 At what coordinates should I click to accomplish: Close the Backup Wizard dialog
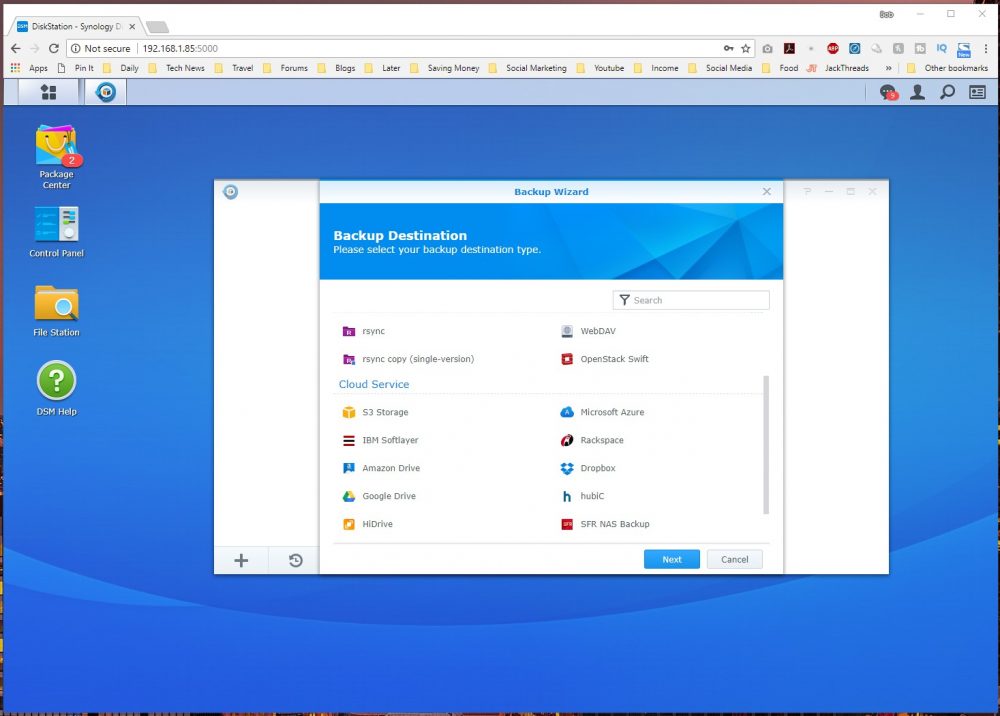767,191
